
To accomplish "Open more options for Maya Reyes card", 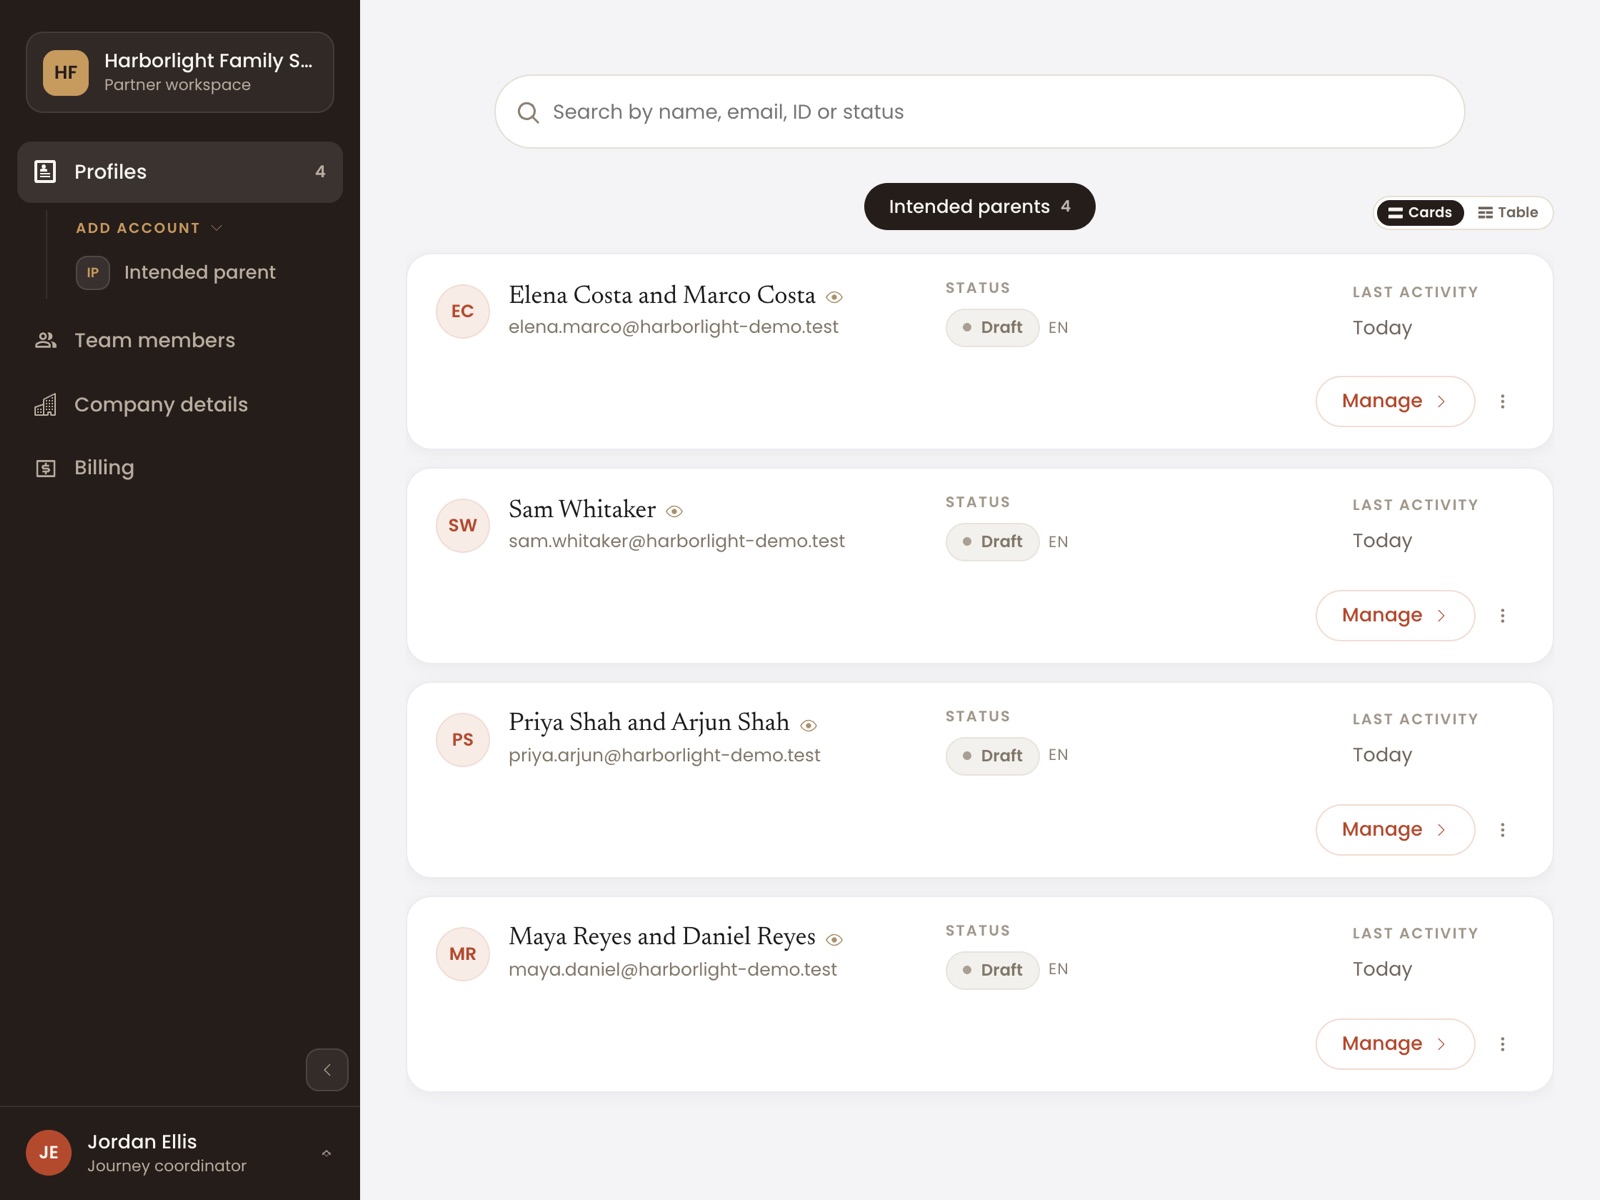I will pyautogui.click(x=1502, y=1044).
